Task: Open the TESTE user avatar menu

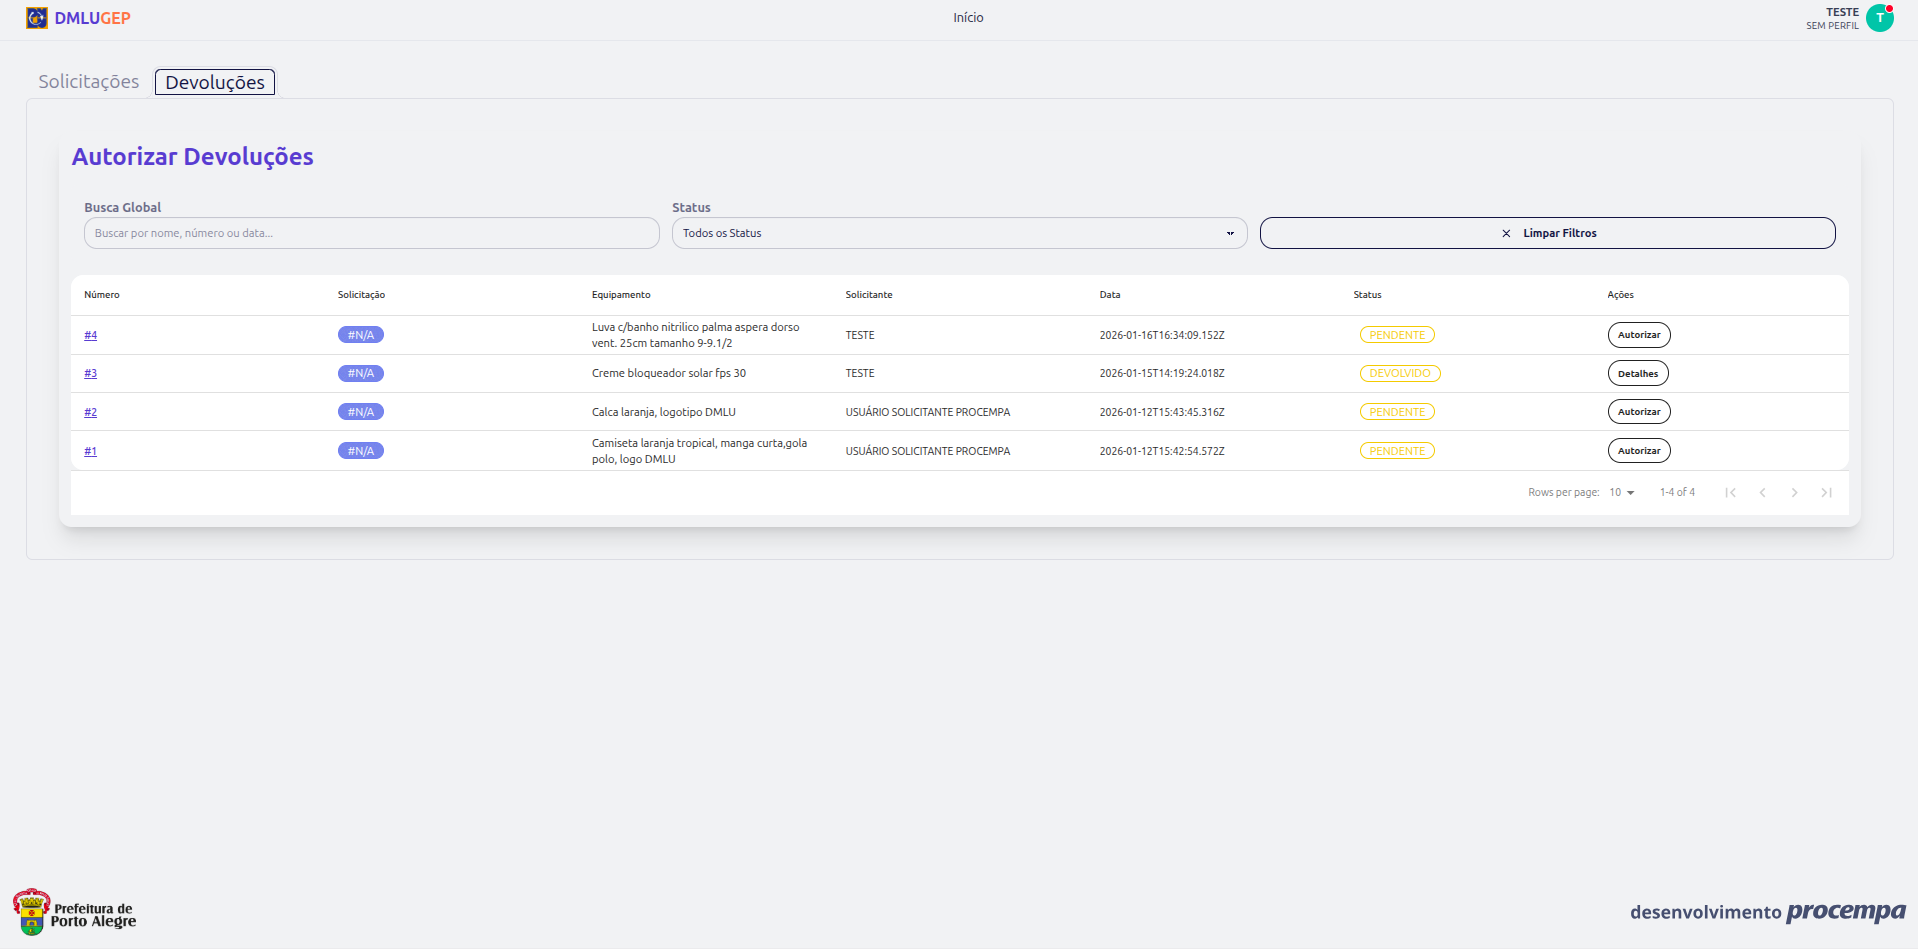Action: click(x=1879, y=18)
